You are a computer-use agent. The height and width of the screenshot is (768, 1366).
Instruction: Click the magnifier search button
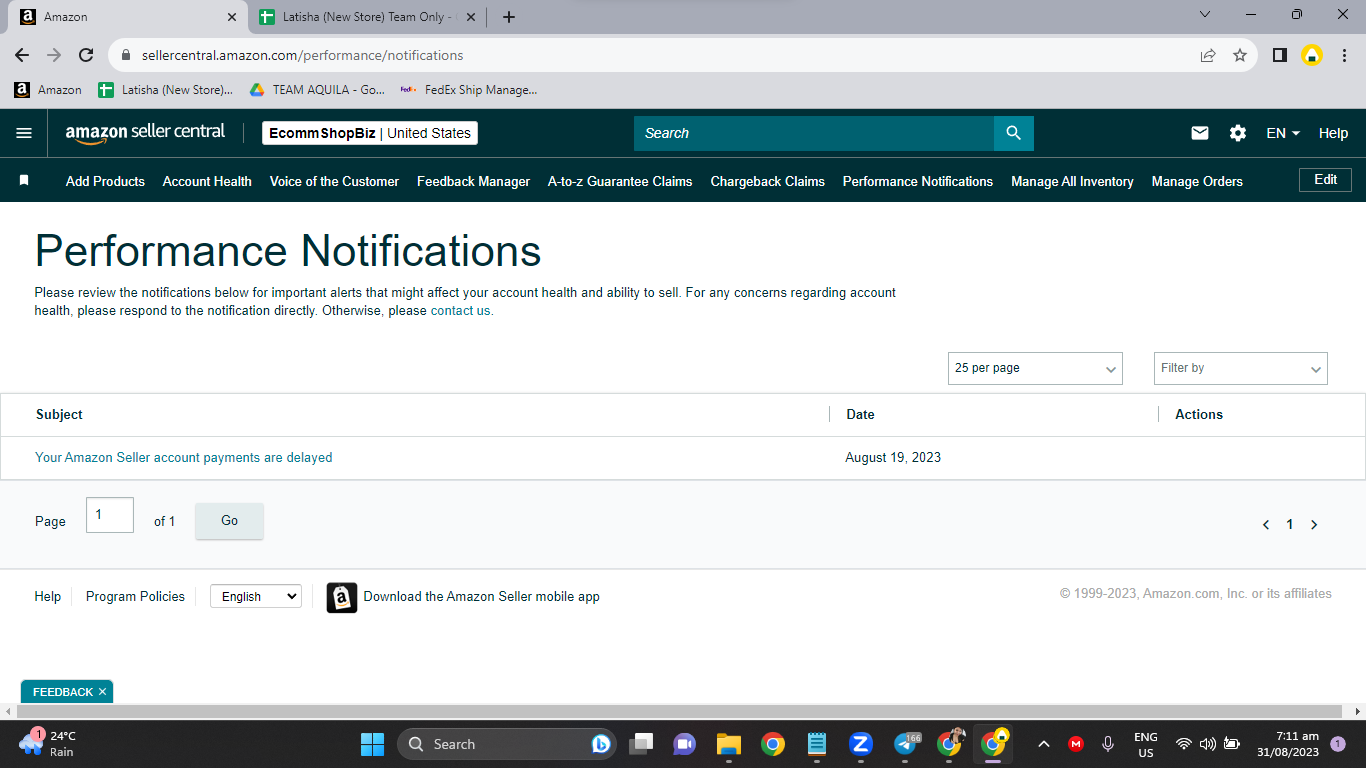click(1014, 133)
